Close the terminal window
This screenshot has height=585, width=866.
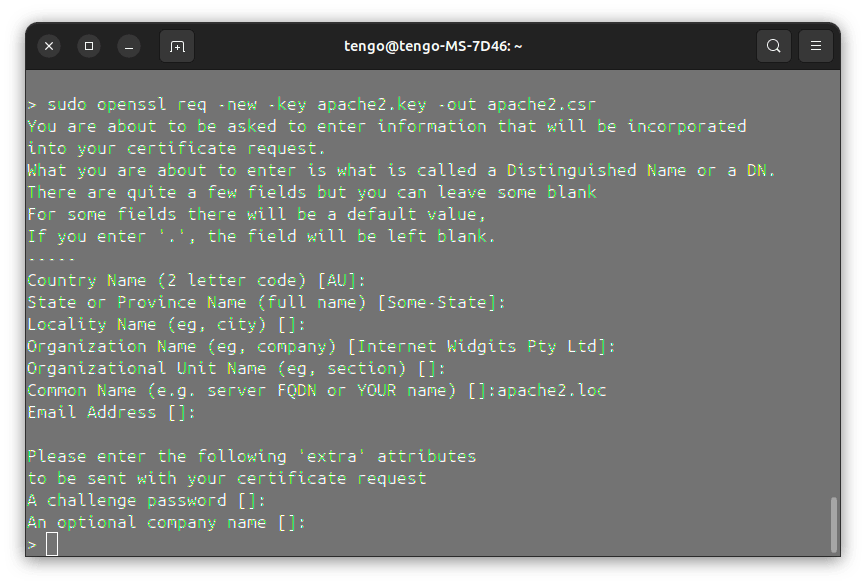pos(49,46)
